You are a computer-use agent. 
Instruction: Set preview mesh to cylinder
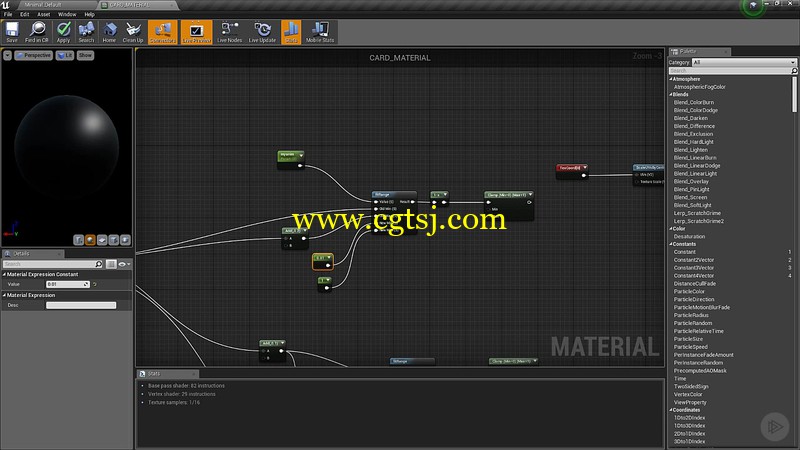click(78, 240)
